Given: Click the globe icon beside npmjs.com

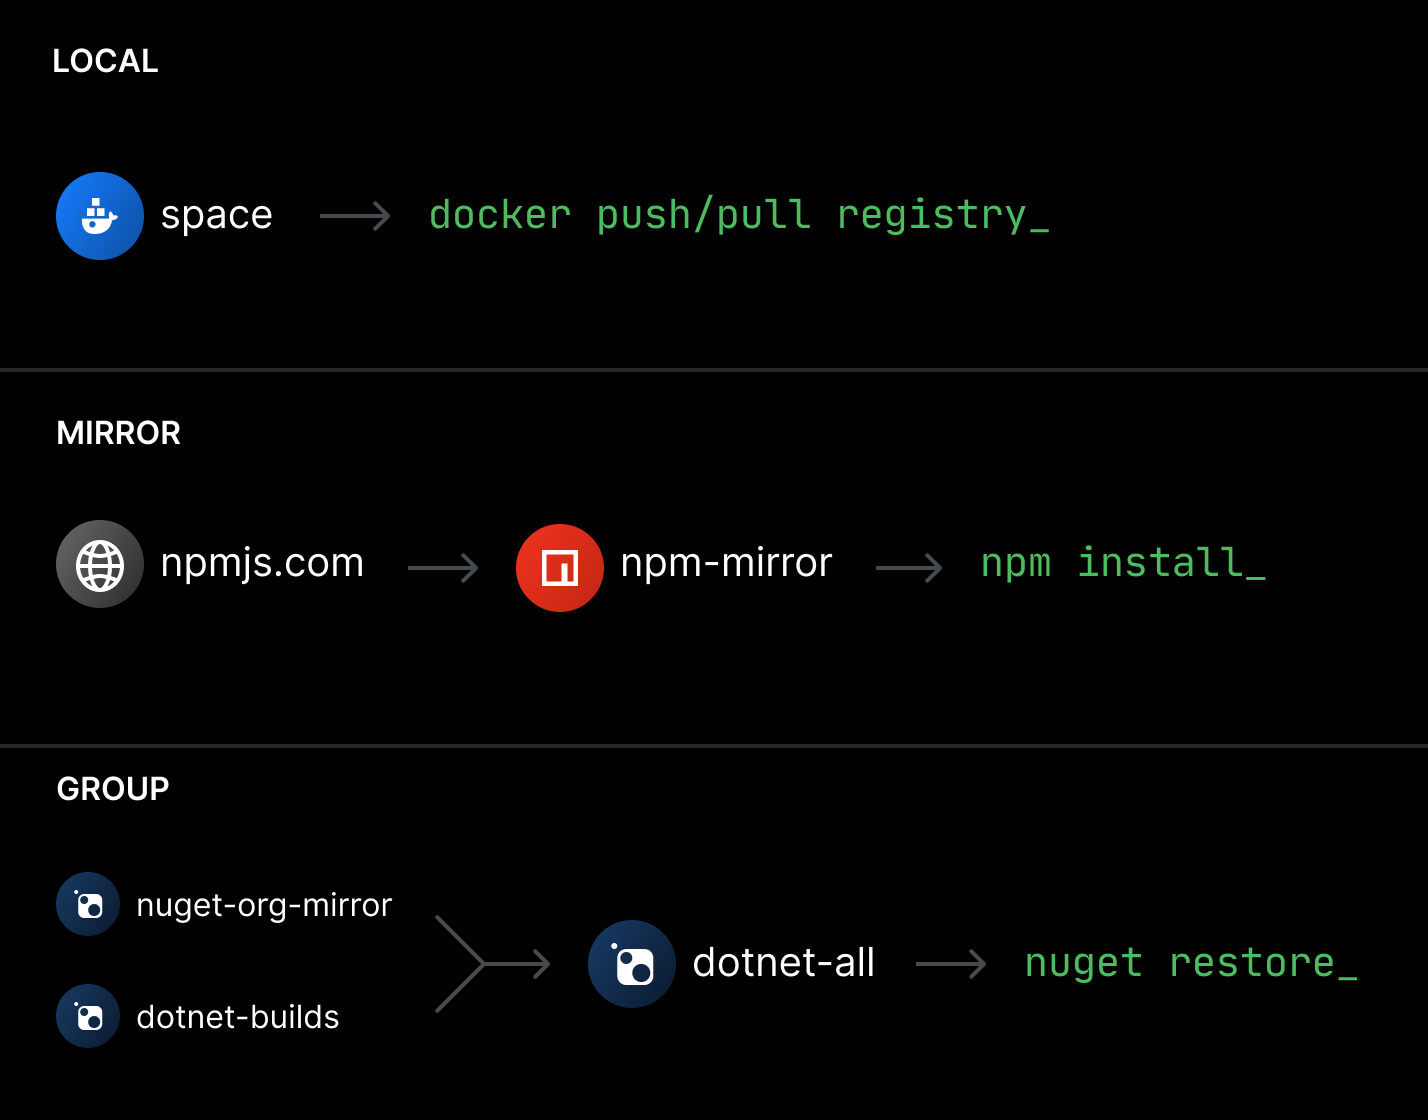Looking at the screenshot, I should point(100,564).
